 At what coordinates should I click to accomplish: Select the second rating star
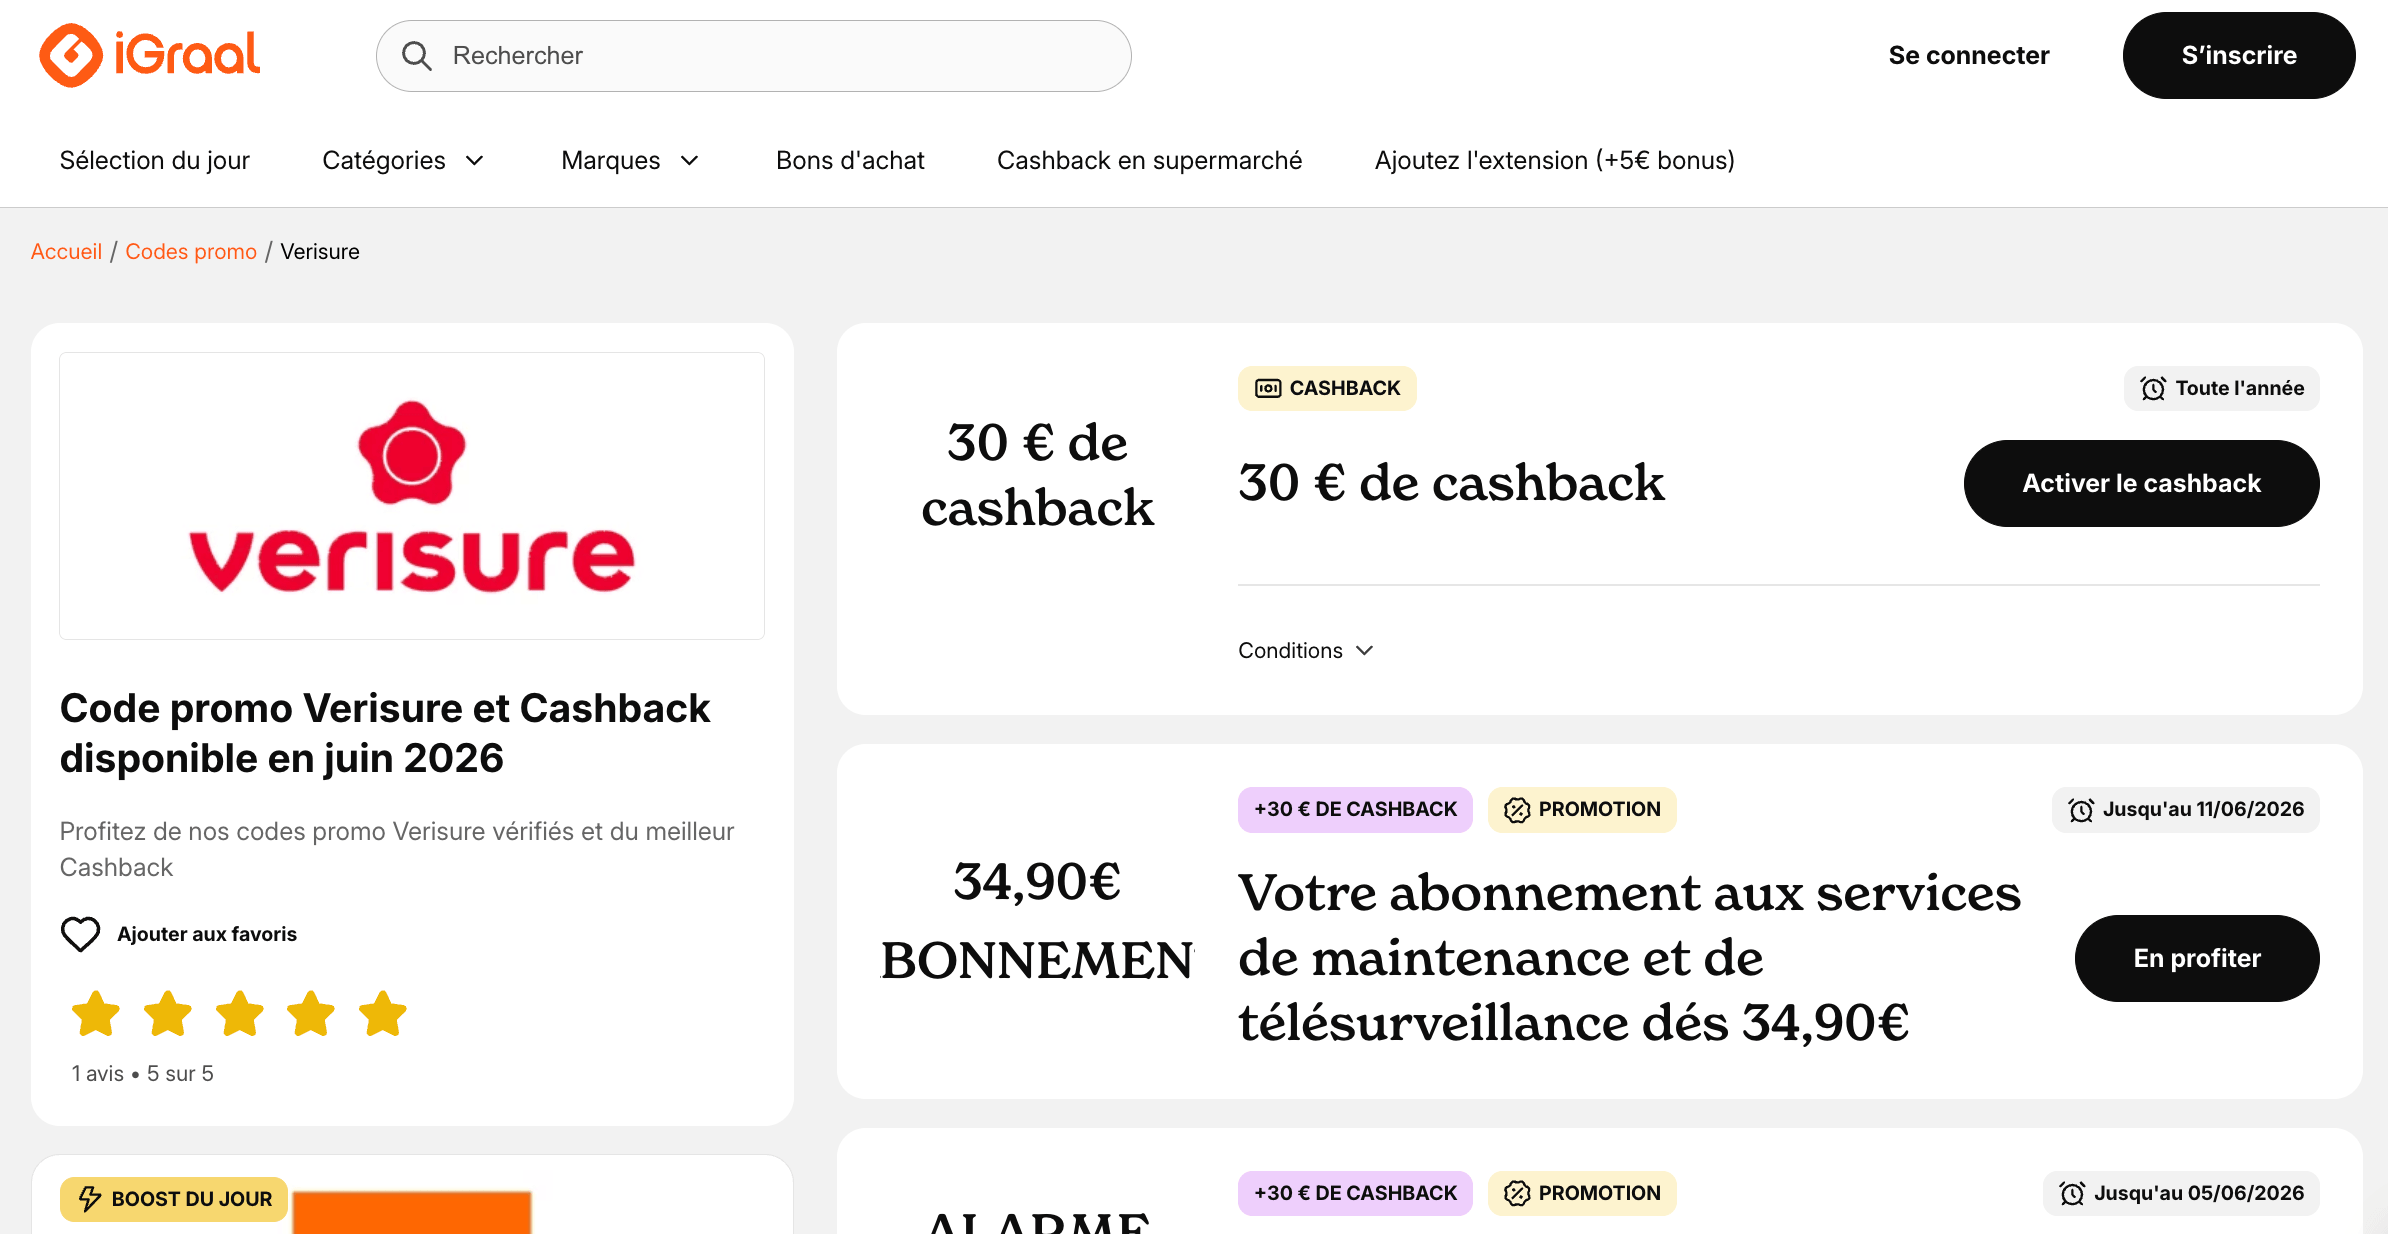click(x=168, y=1014)
